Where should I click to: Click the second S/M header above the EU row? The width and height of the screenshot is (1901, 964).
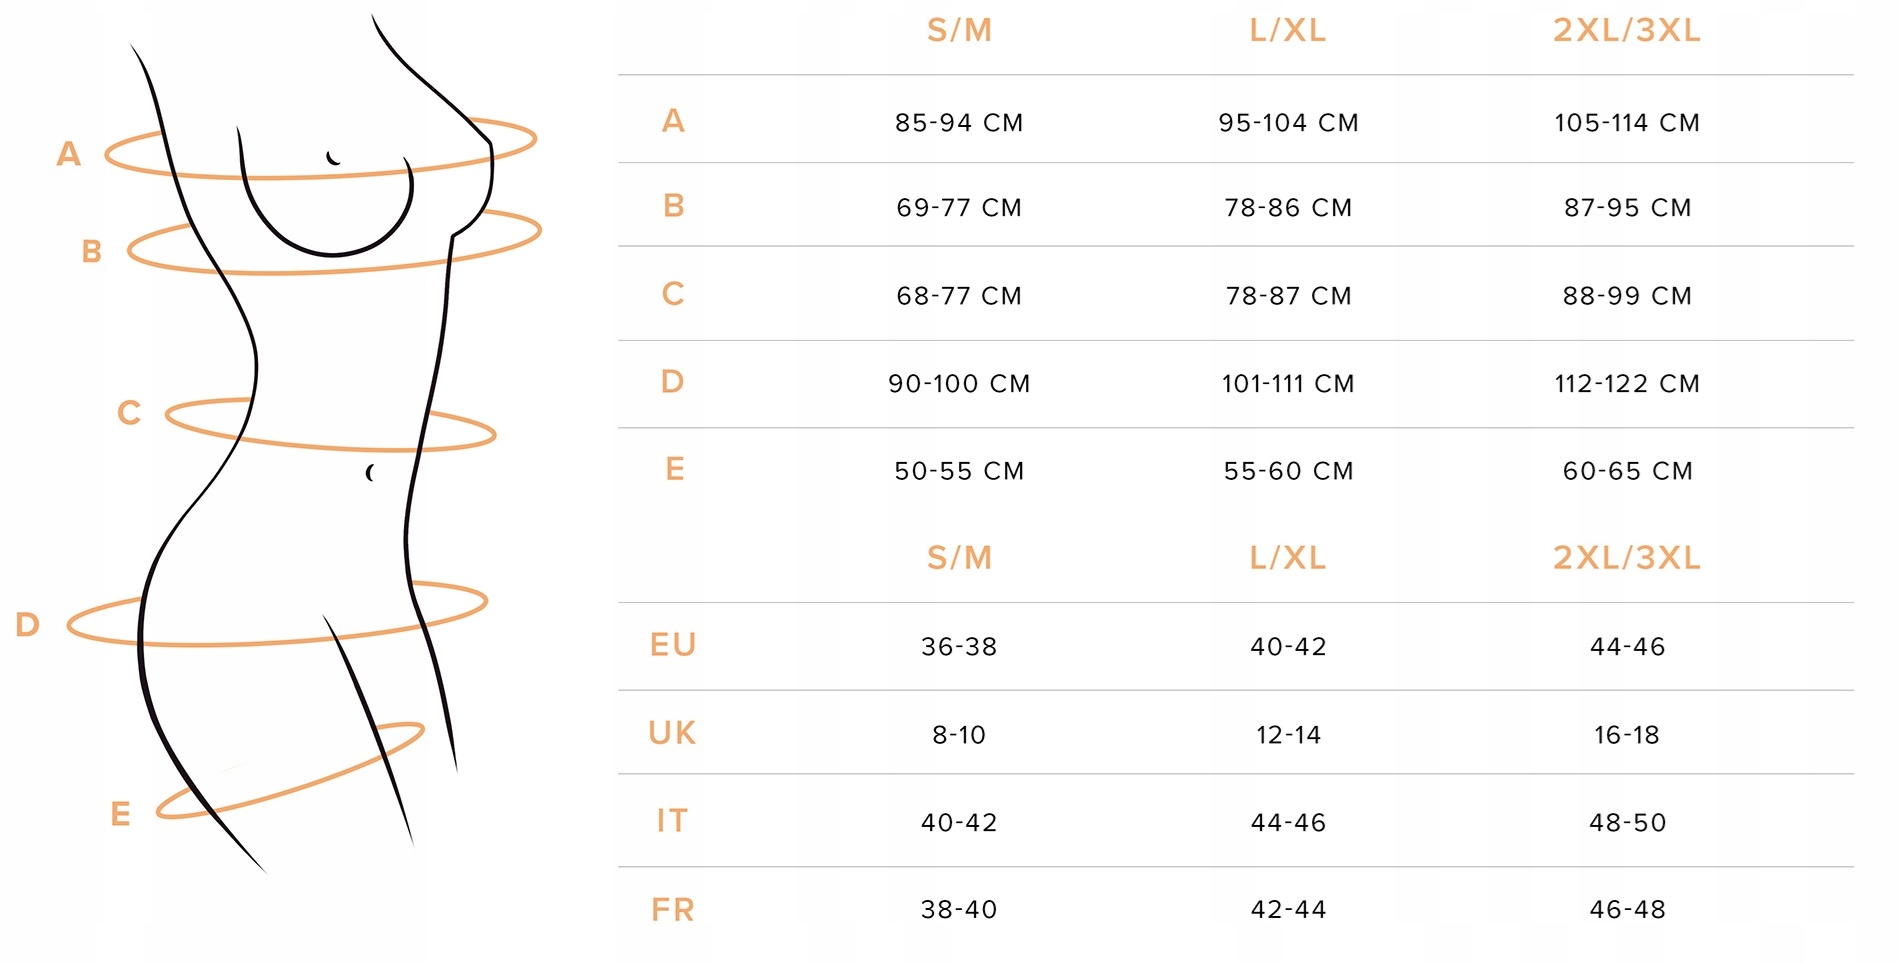[x=959, y=558]
